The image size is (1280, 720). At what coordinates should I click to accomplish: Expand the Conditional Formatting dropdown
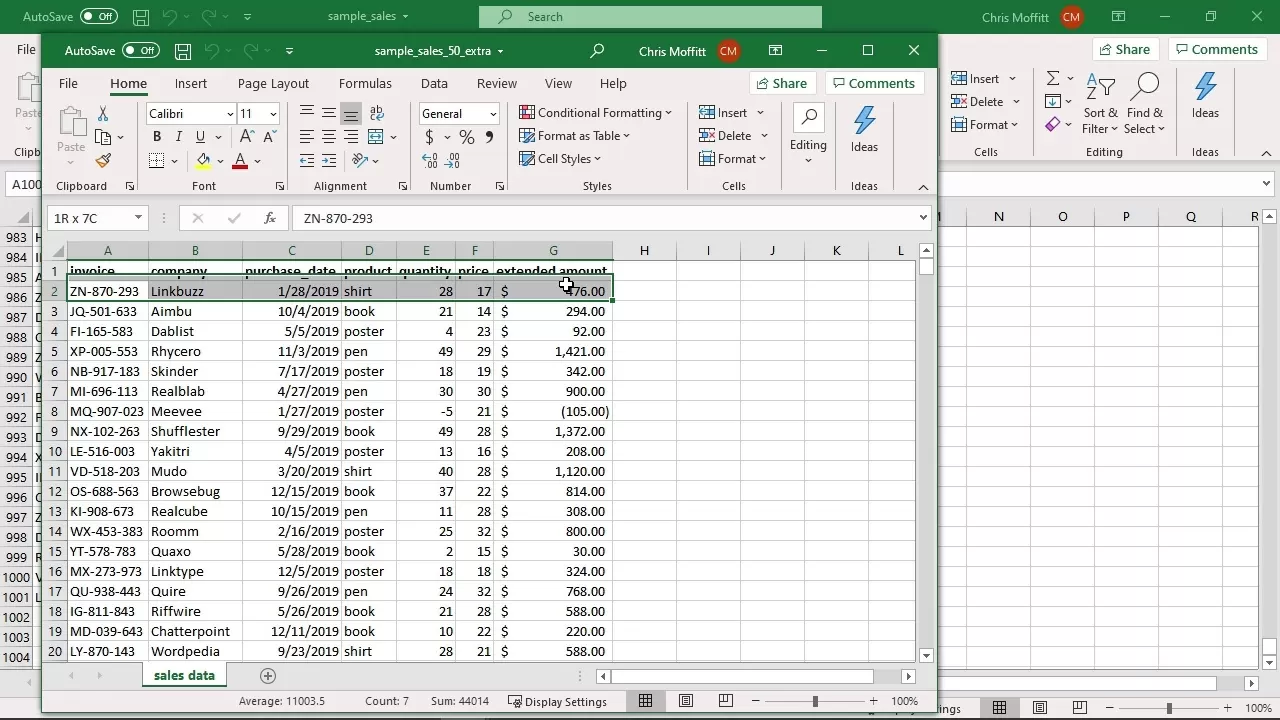pyautogui.click(x=596, y=113)
